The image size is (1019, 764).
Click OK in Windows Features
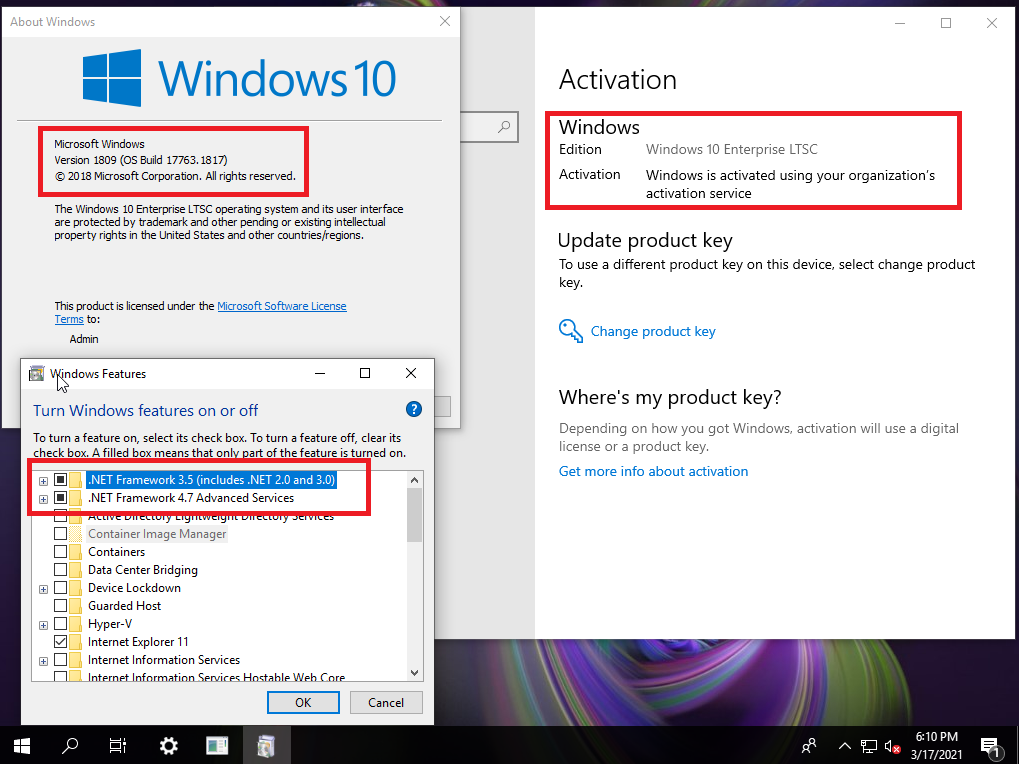(x=303, y=702)
